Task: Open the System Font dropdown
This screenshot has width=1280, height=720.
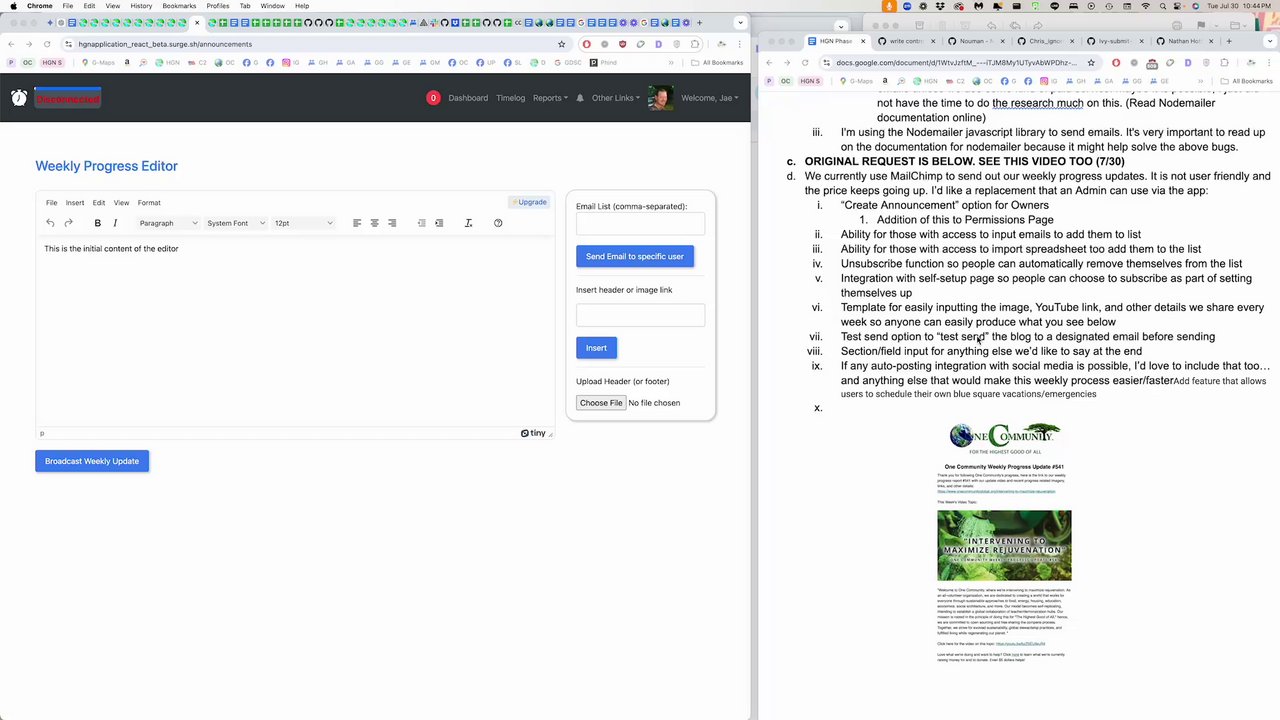Action: 236,223
